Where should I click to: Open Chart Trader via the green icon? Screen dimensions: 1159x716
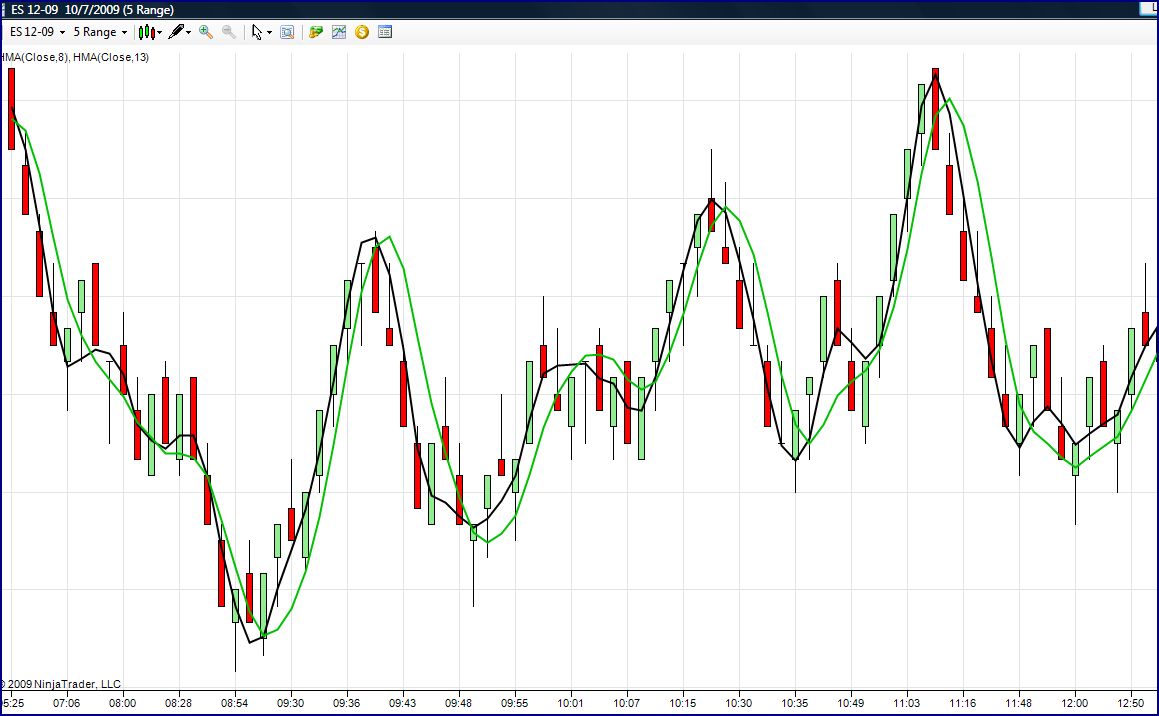pos(316,32)
